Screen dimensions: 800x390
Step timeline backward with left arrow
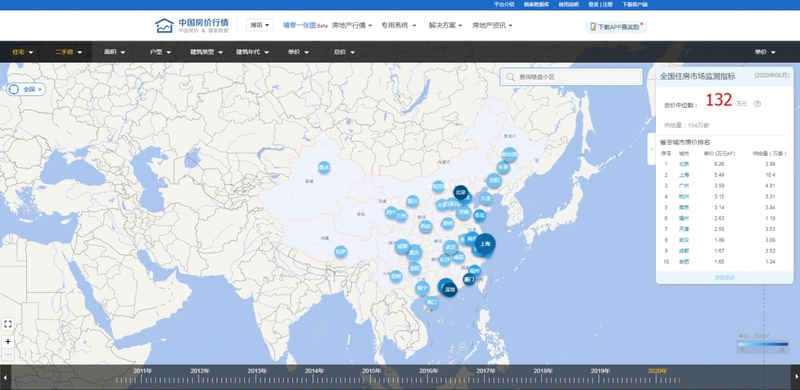[x=5, y=378]
